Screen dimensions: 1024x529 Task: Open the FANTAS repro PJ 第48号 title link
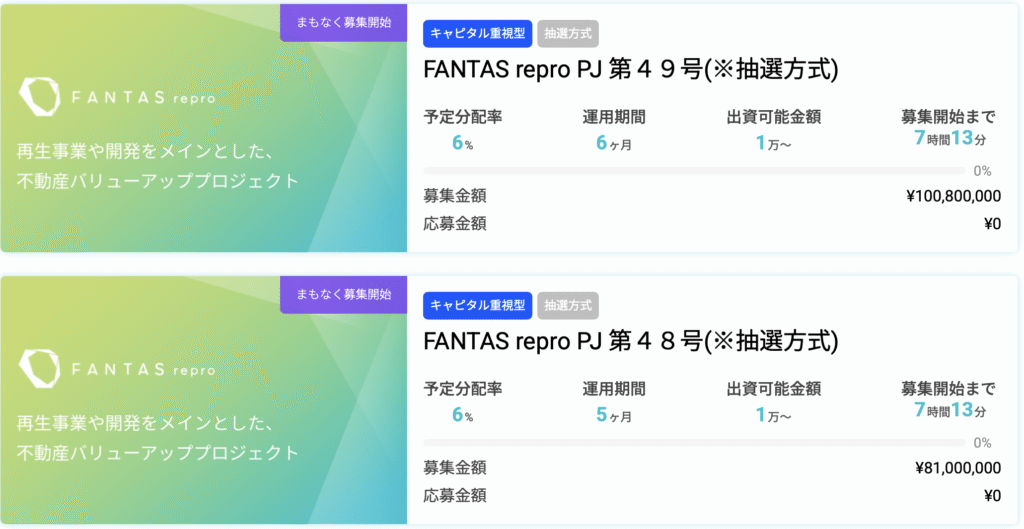click(631, 341)
